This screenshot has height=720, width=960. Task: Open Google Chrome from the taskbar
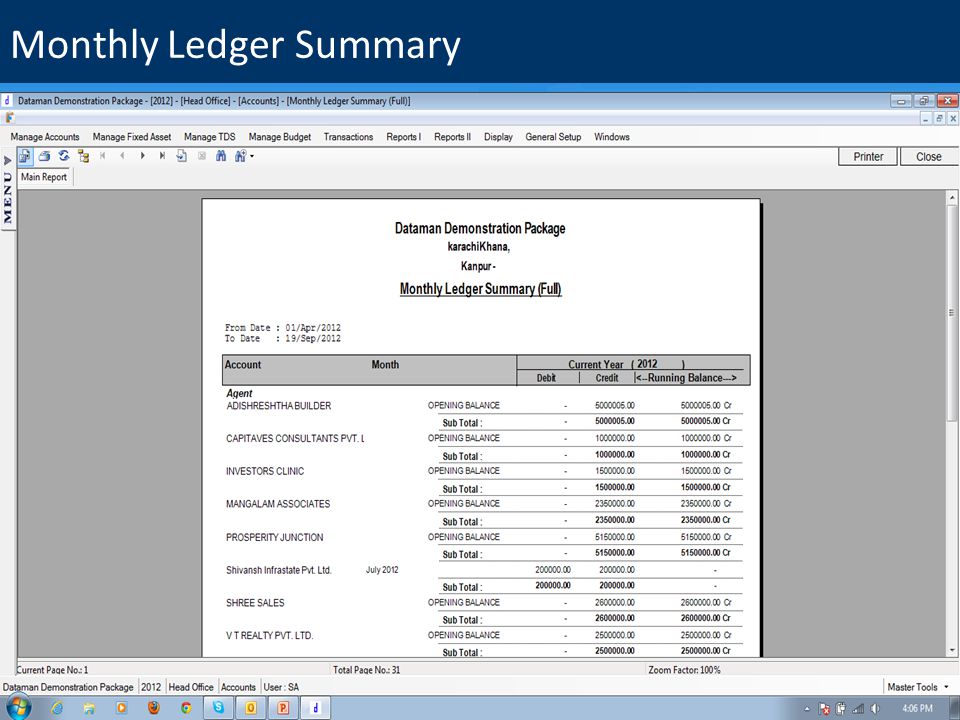[186, 708]
